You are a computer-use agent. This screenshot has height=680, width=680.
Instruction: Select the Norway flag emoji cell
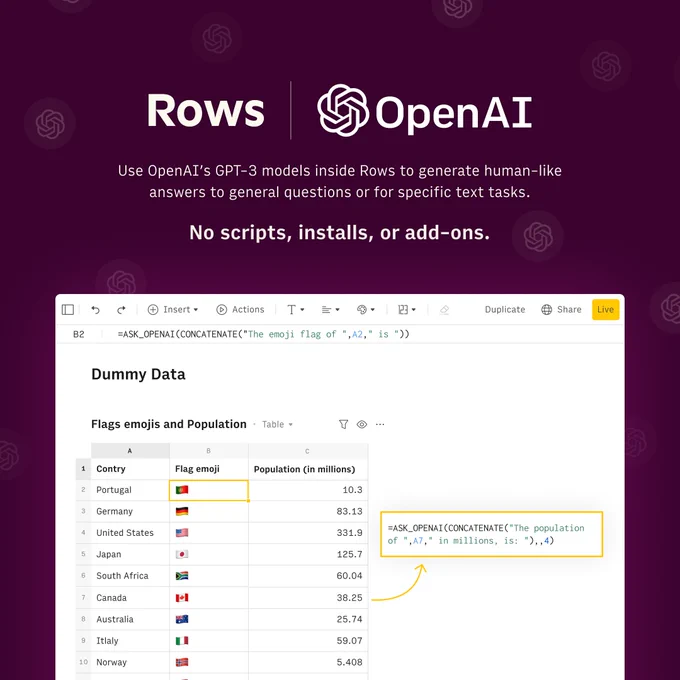(x=209, y=662)
